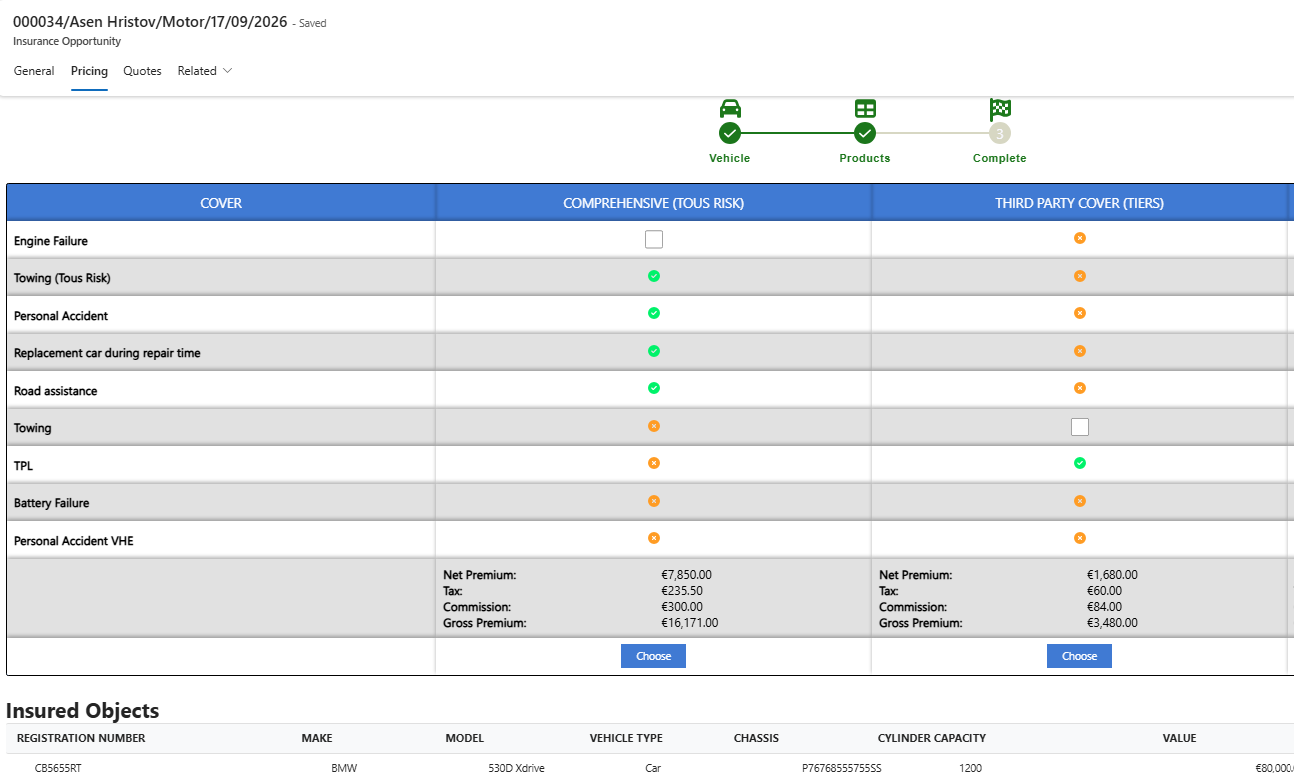Click the checkered flag icon above Complete
This screenshot has width=1294, height=775.
1000,109
